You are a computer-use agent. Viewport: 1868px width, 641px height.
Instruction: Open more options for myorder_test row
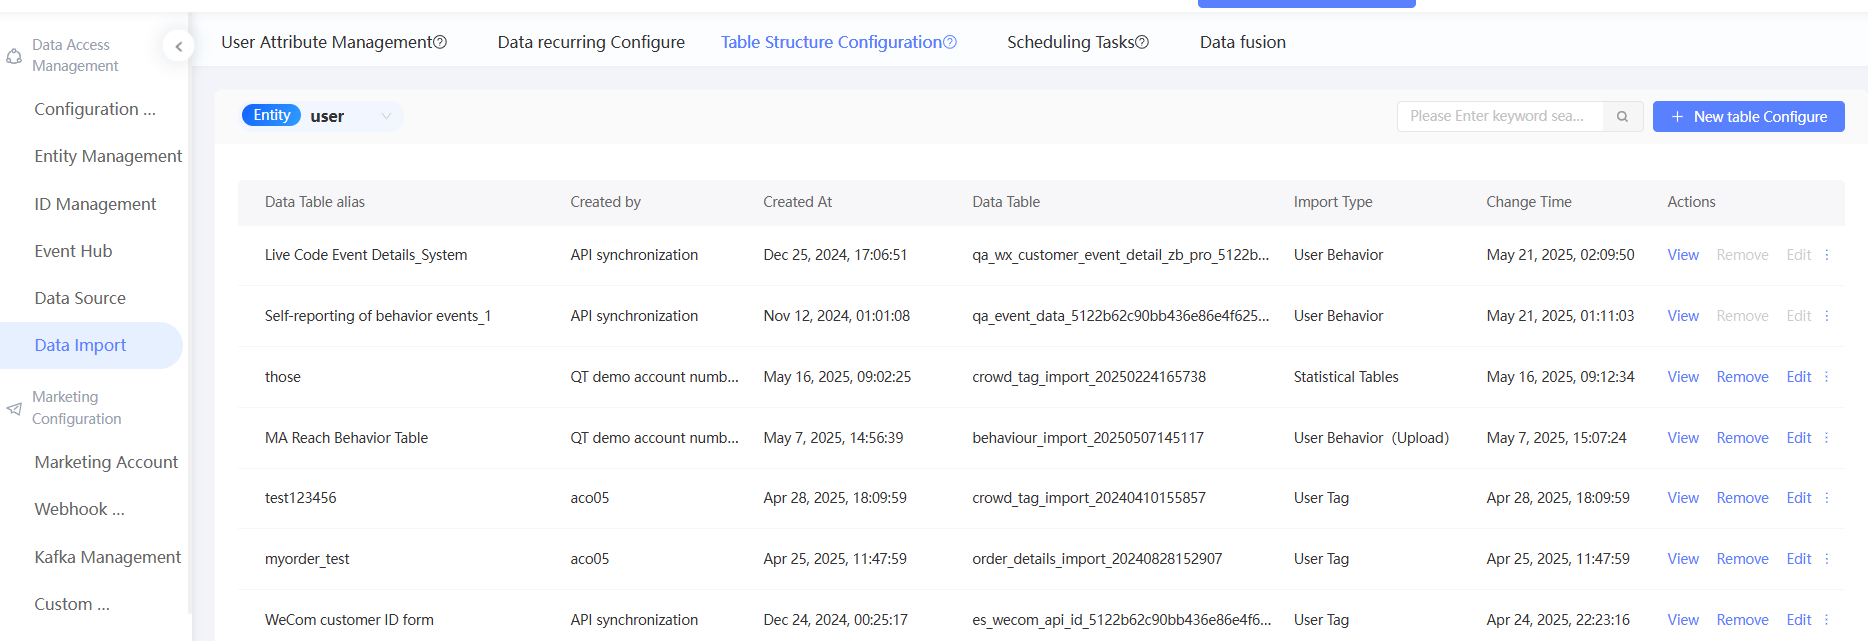(1826, 559)
